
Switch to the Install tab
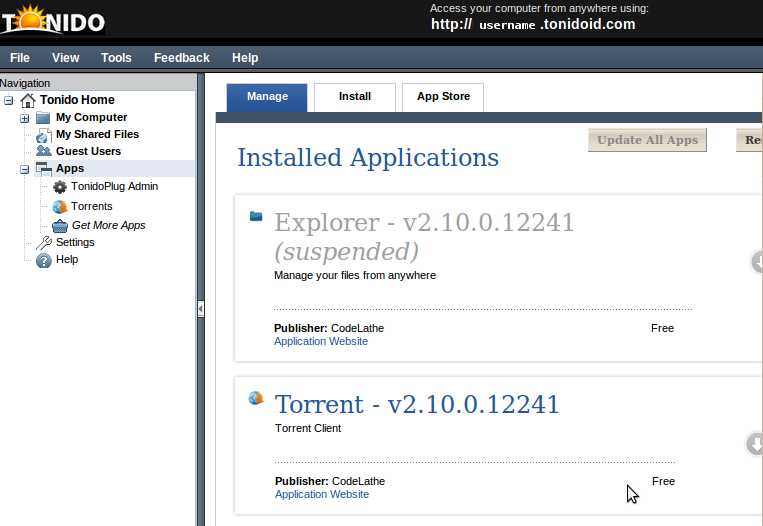[x=354, y=97]
